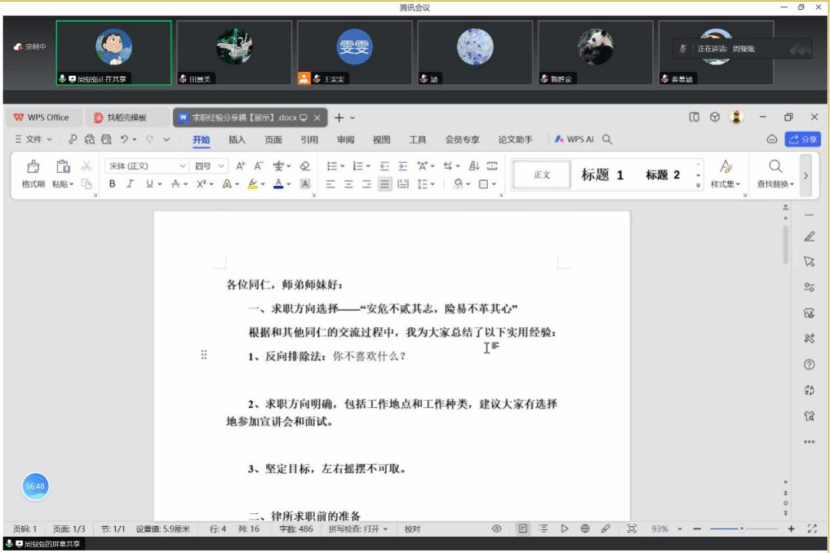
Task: Click zoom in plus button
Action: click(791, 528)
